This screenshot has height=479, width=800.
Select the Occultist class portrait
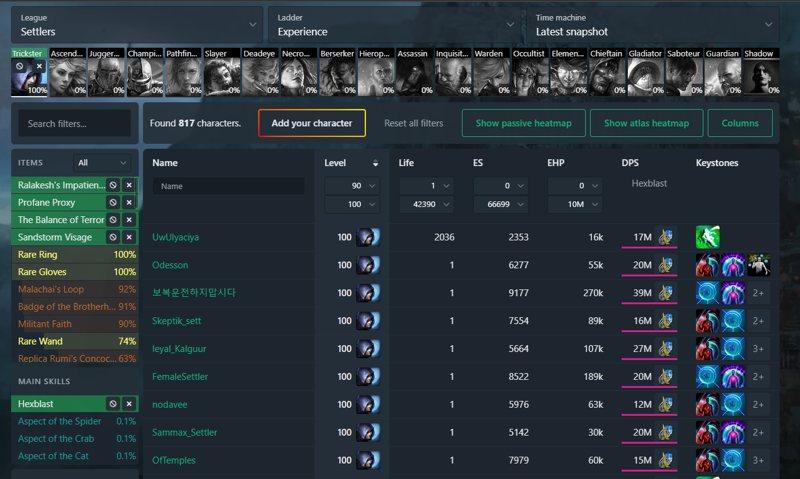530,72
